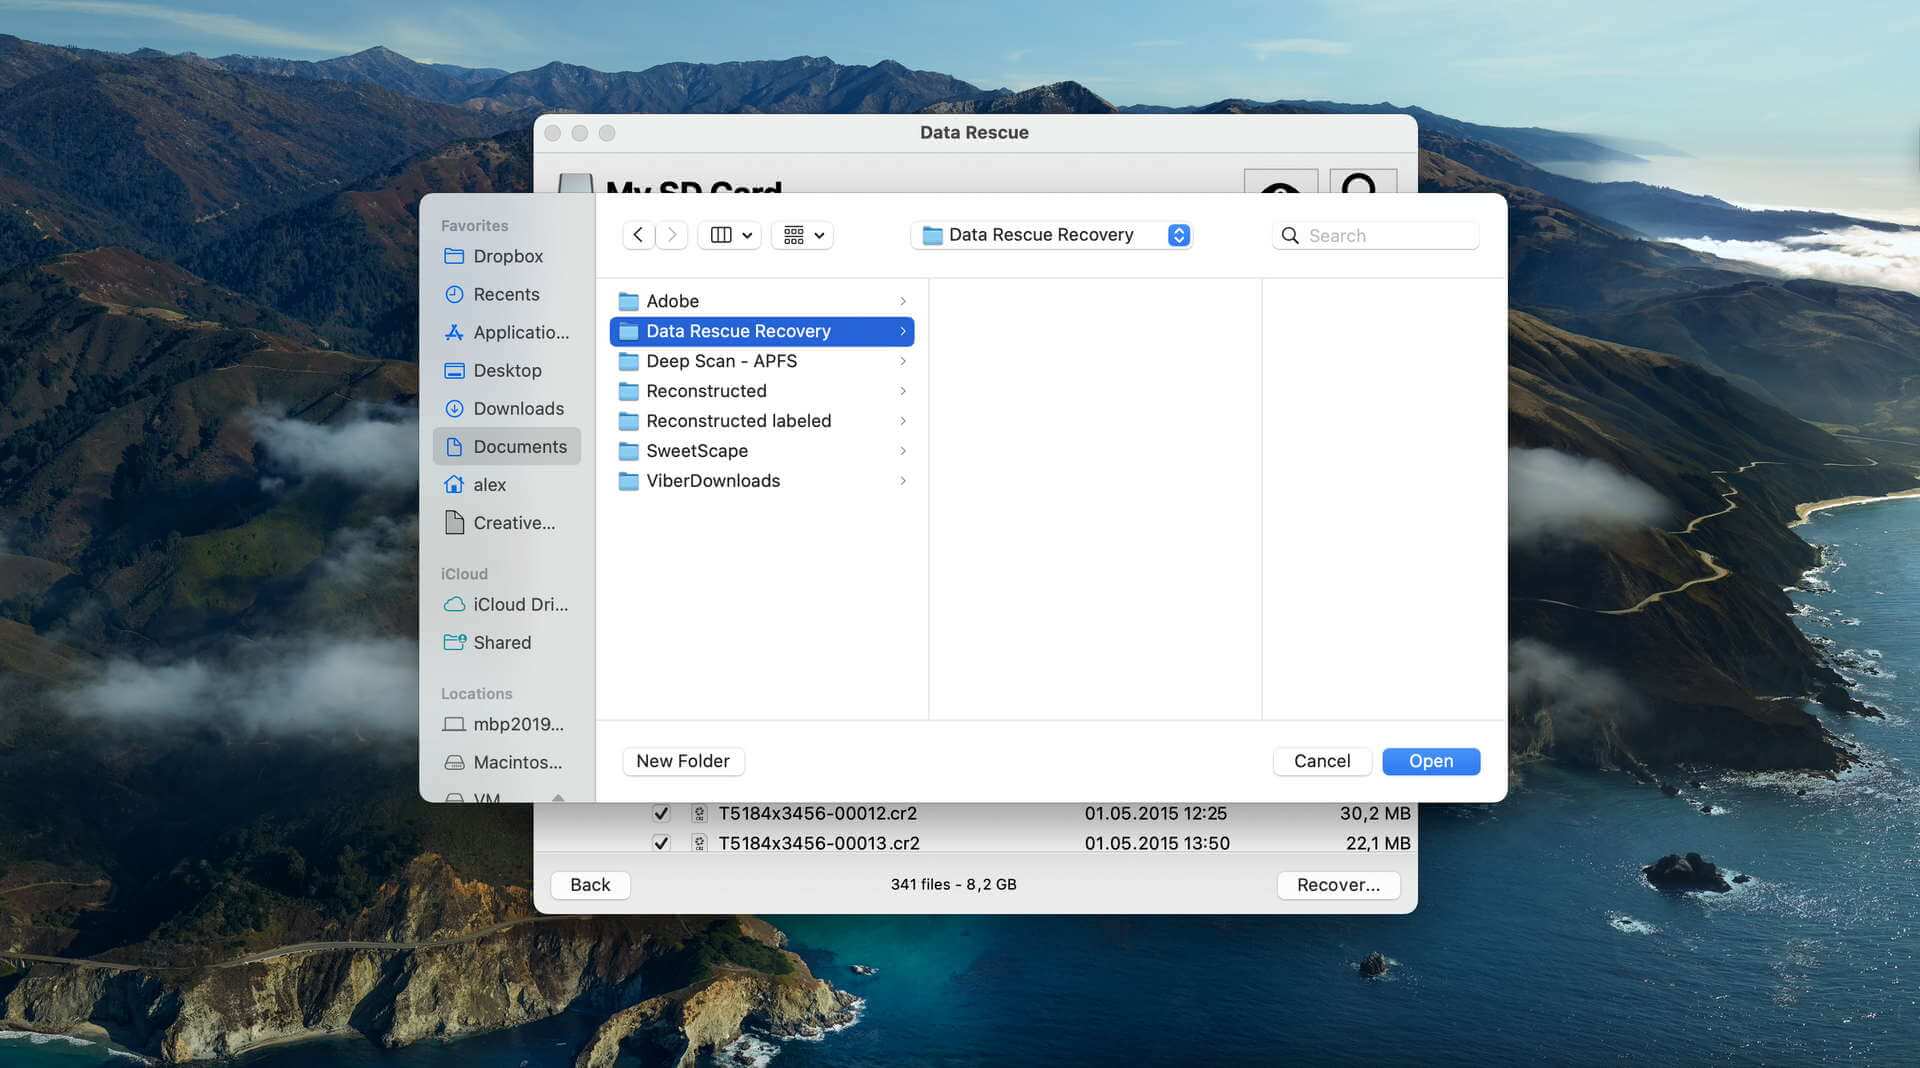The height and width of the screenshot is (1068, 1920).
Task: Click the Open button
Action: (x=1431, y=761)
